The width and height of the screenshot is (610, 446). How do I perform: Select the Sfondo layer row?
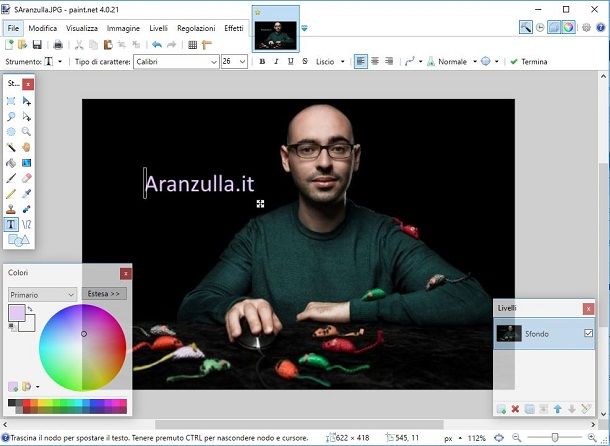click(544, 334)
